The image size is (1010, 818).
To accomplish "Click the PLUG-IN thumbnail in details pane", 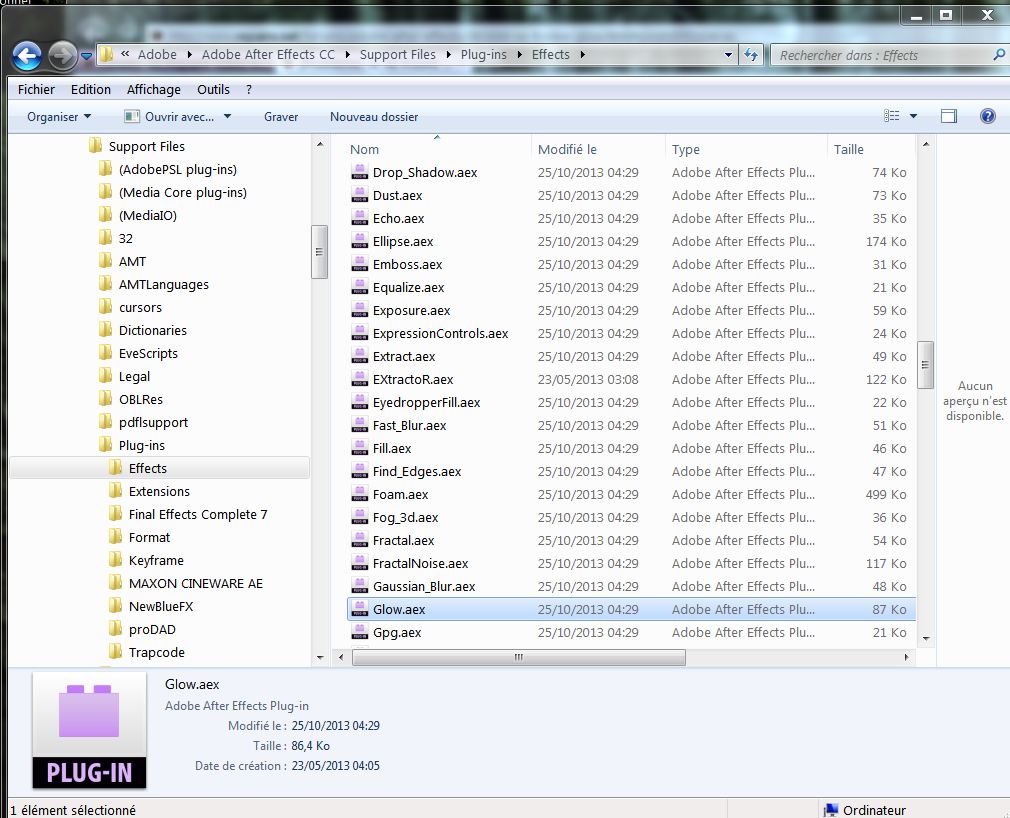I will click(x=90, y=730).
